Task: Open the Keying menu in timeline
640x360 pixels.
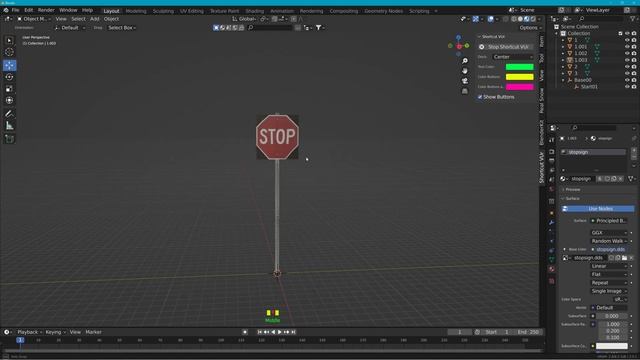Action: [55, 332]
